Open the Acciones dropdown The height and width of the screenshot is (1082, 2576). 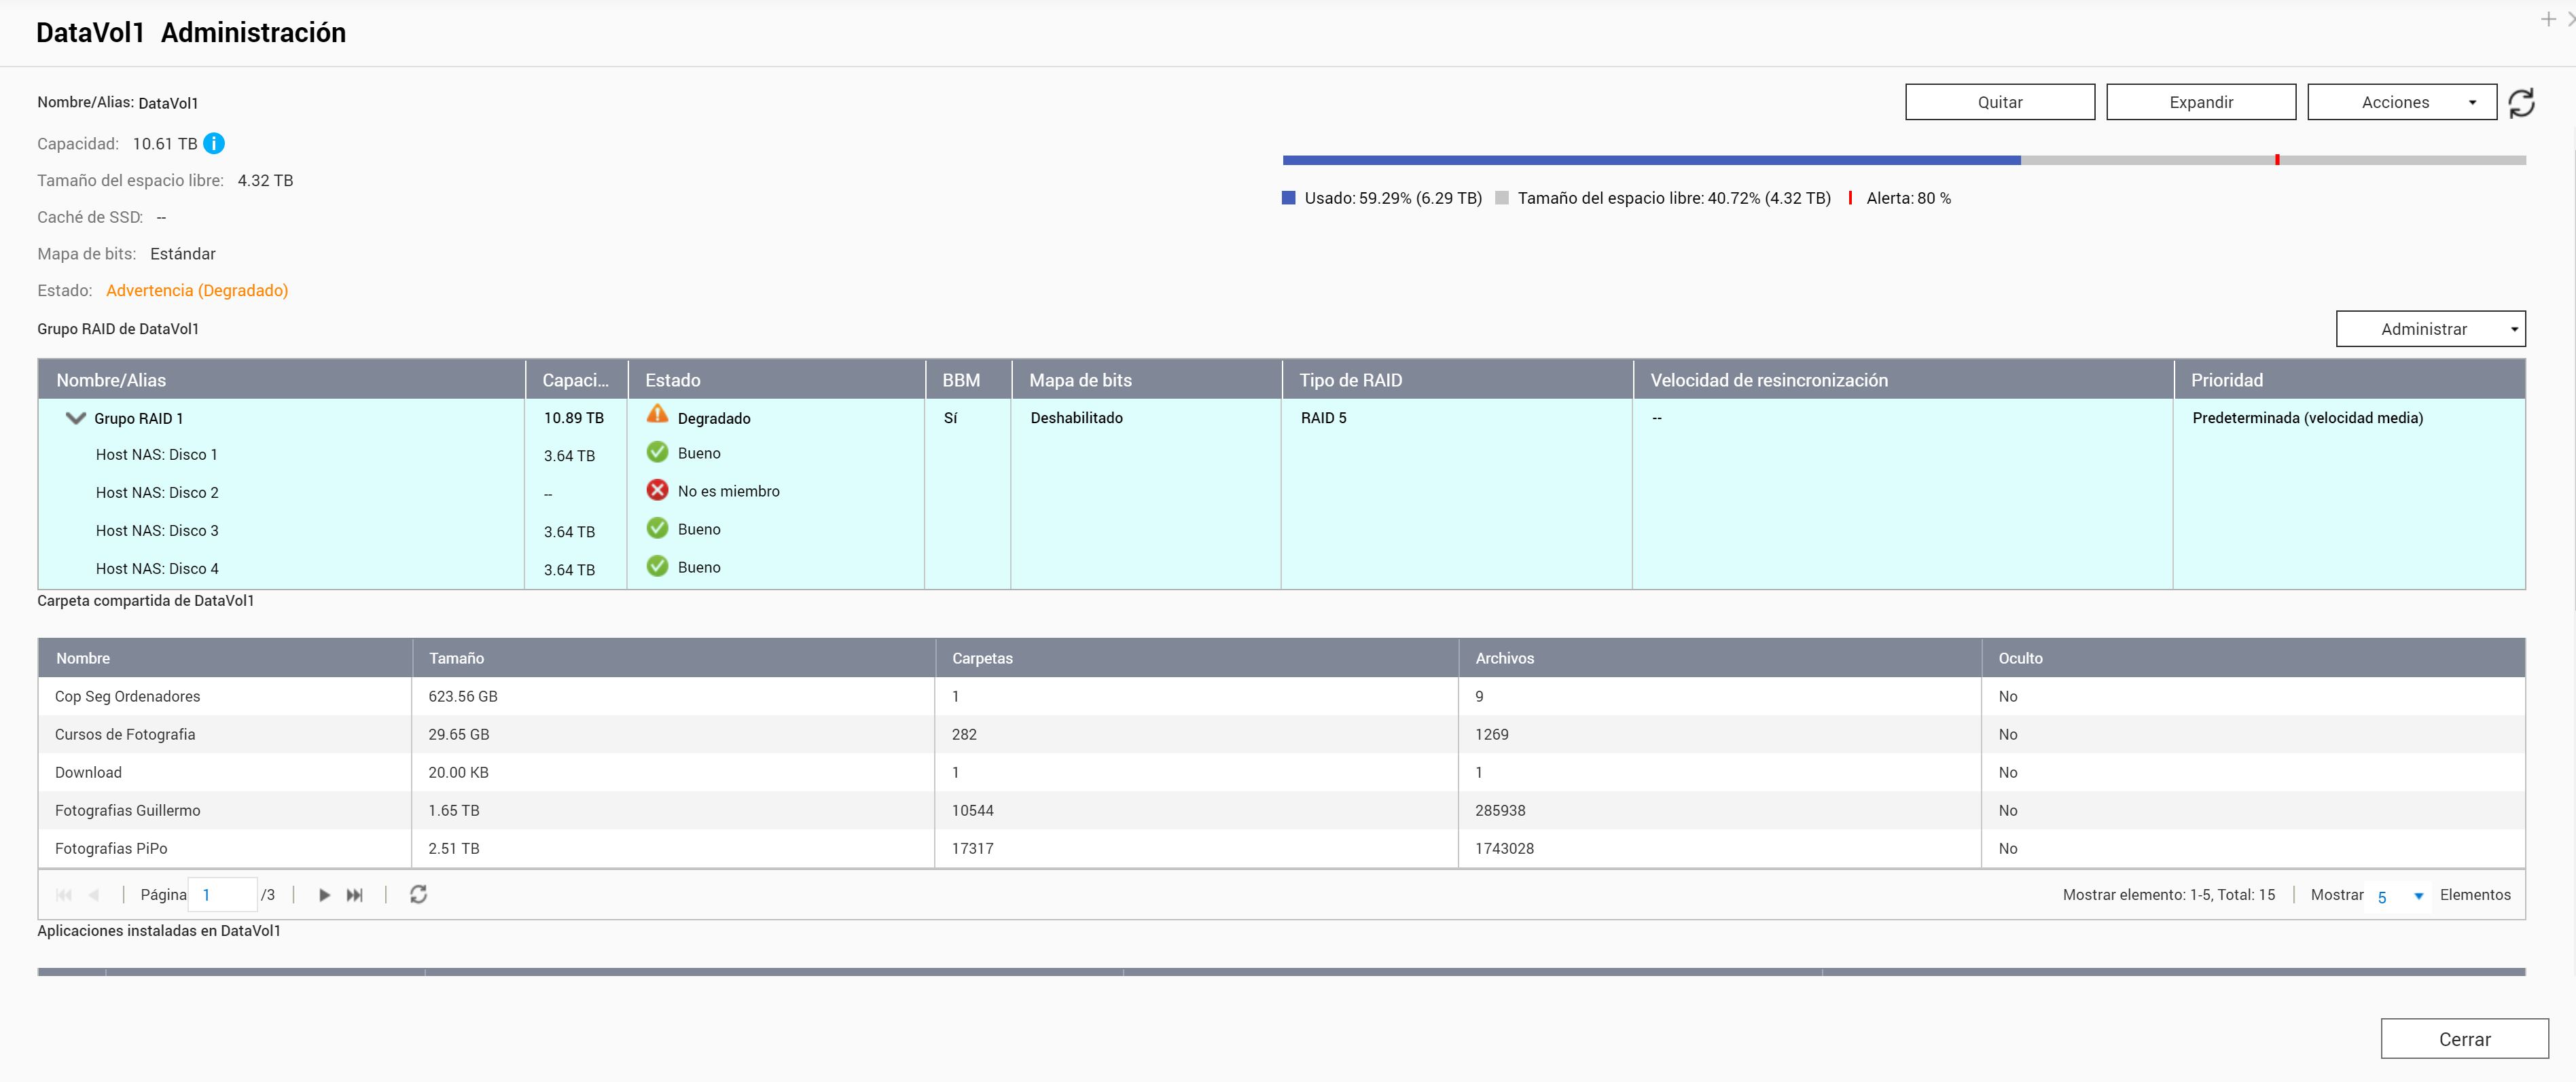click(x=2401, y=102)
